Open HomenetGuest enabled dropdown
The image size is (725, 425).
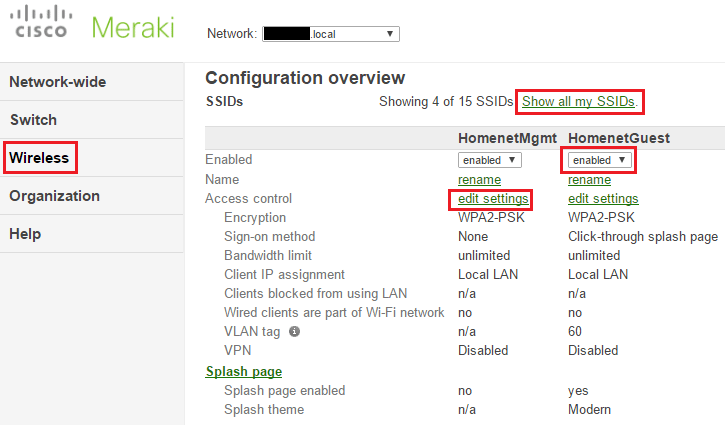600,160
